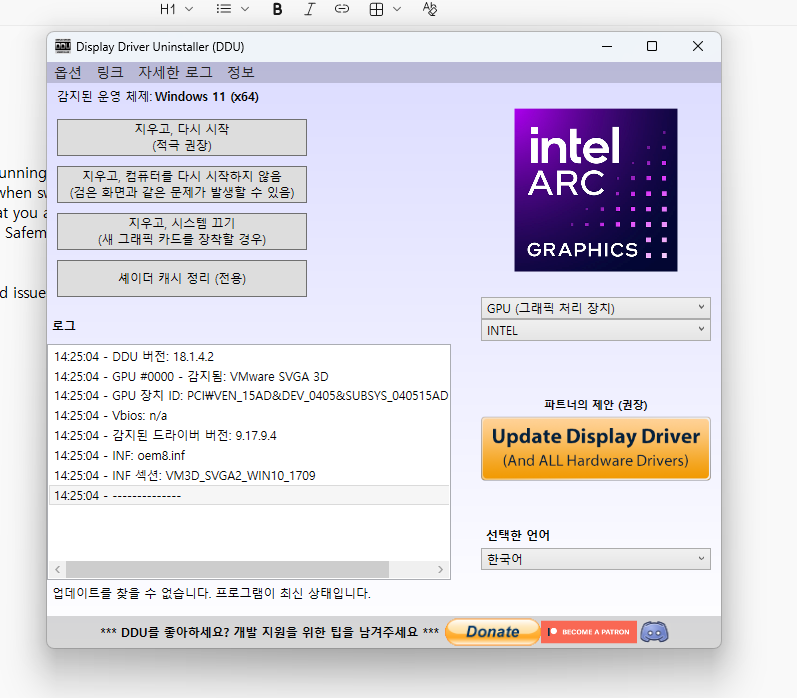Click Update Display Driver banner
This screenshot has height=698, width=797.
(x=596, y=449)
